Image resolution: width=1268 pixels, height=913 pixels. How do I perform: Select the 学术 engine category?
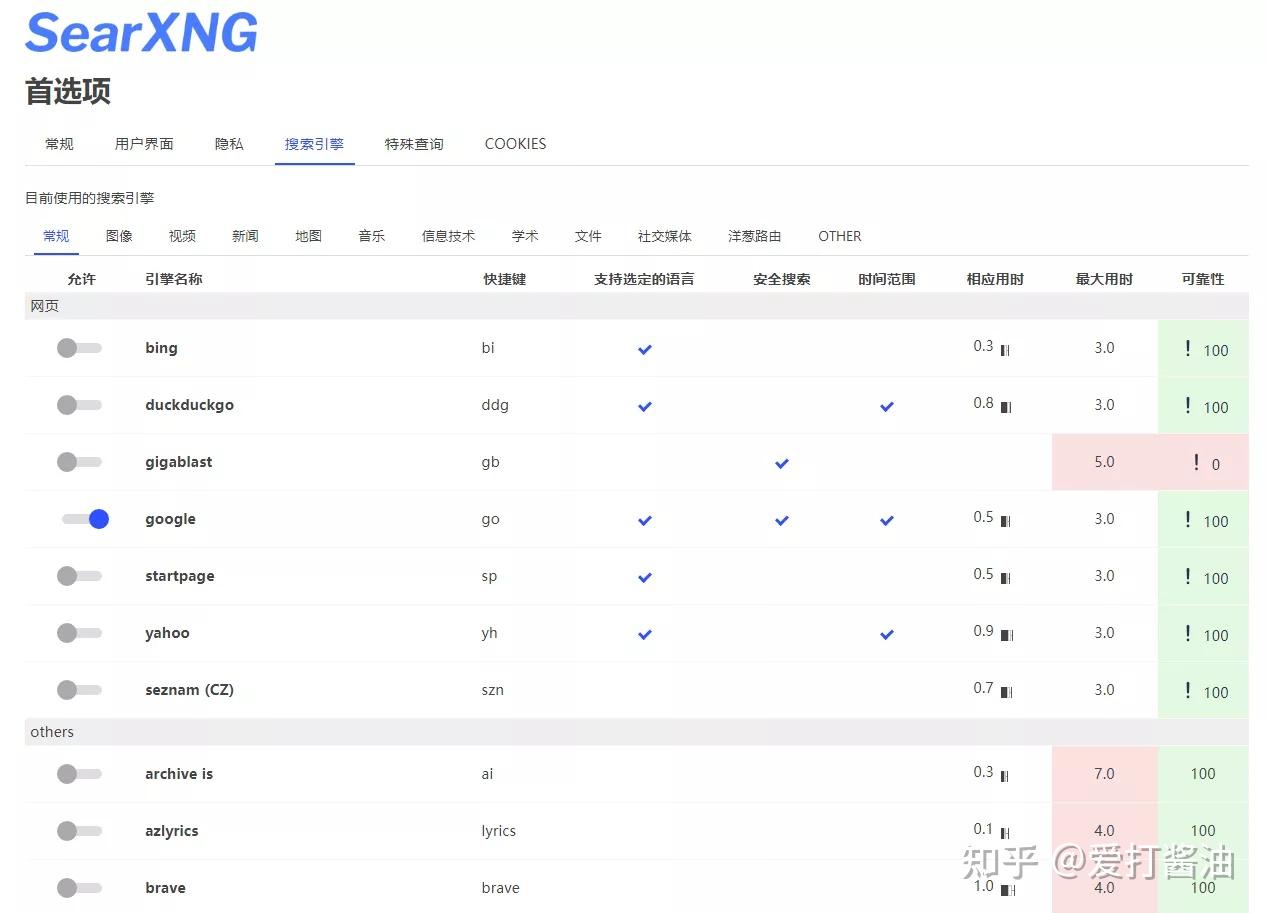click(x=525, y=236)
